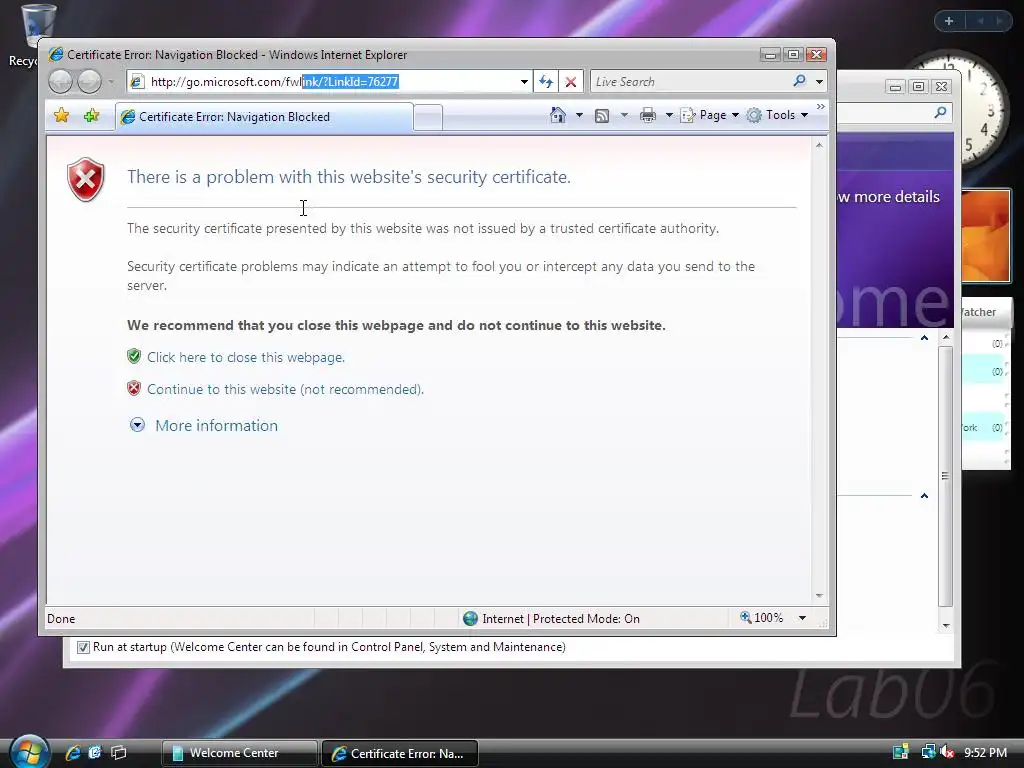Click muted volume tray icon

click(x=947, y=752)
